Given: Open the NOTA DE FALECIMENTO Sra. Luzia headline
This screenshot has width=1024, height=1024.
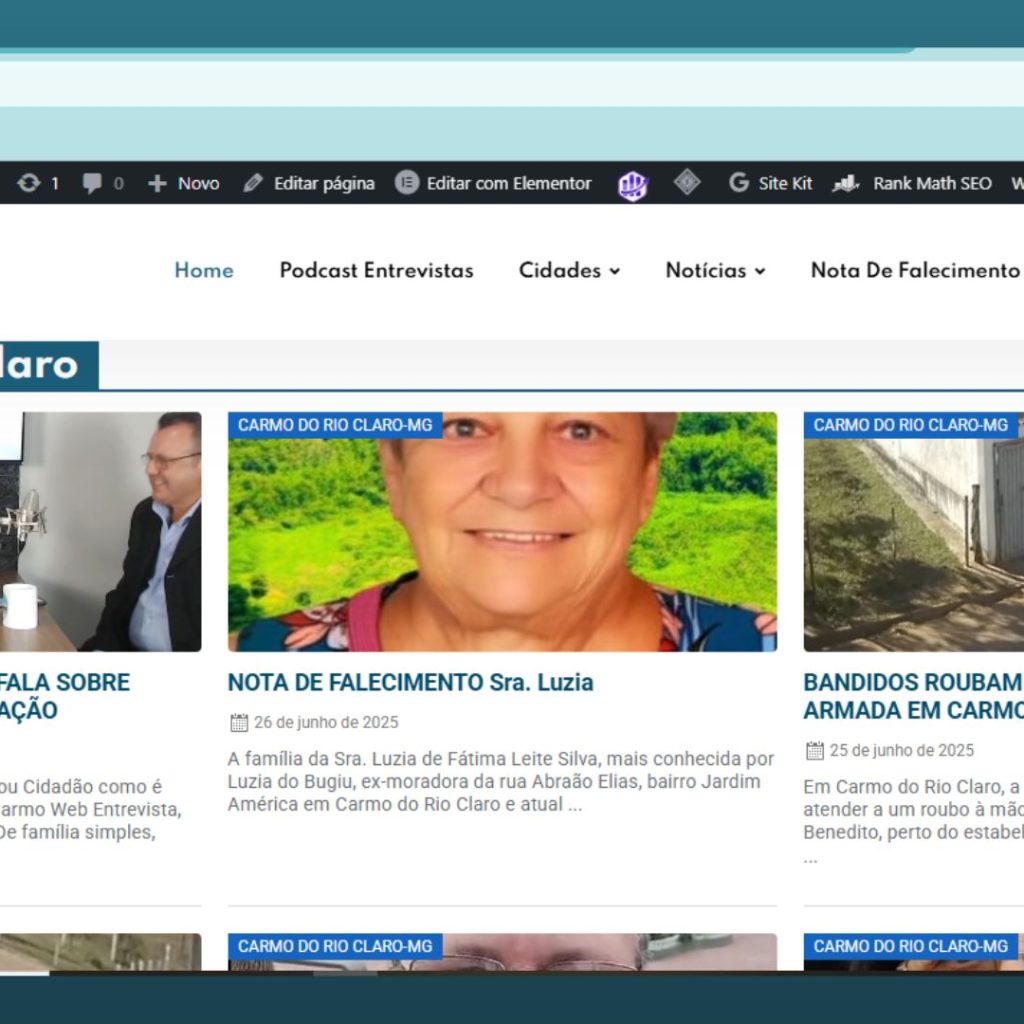Looking at the screenshot, I should point(410,682).
